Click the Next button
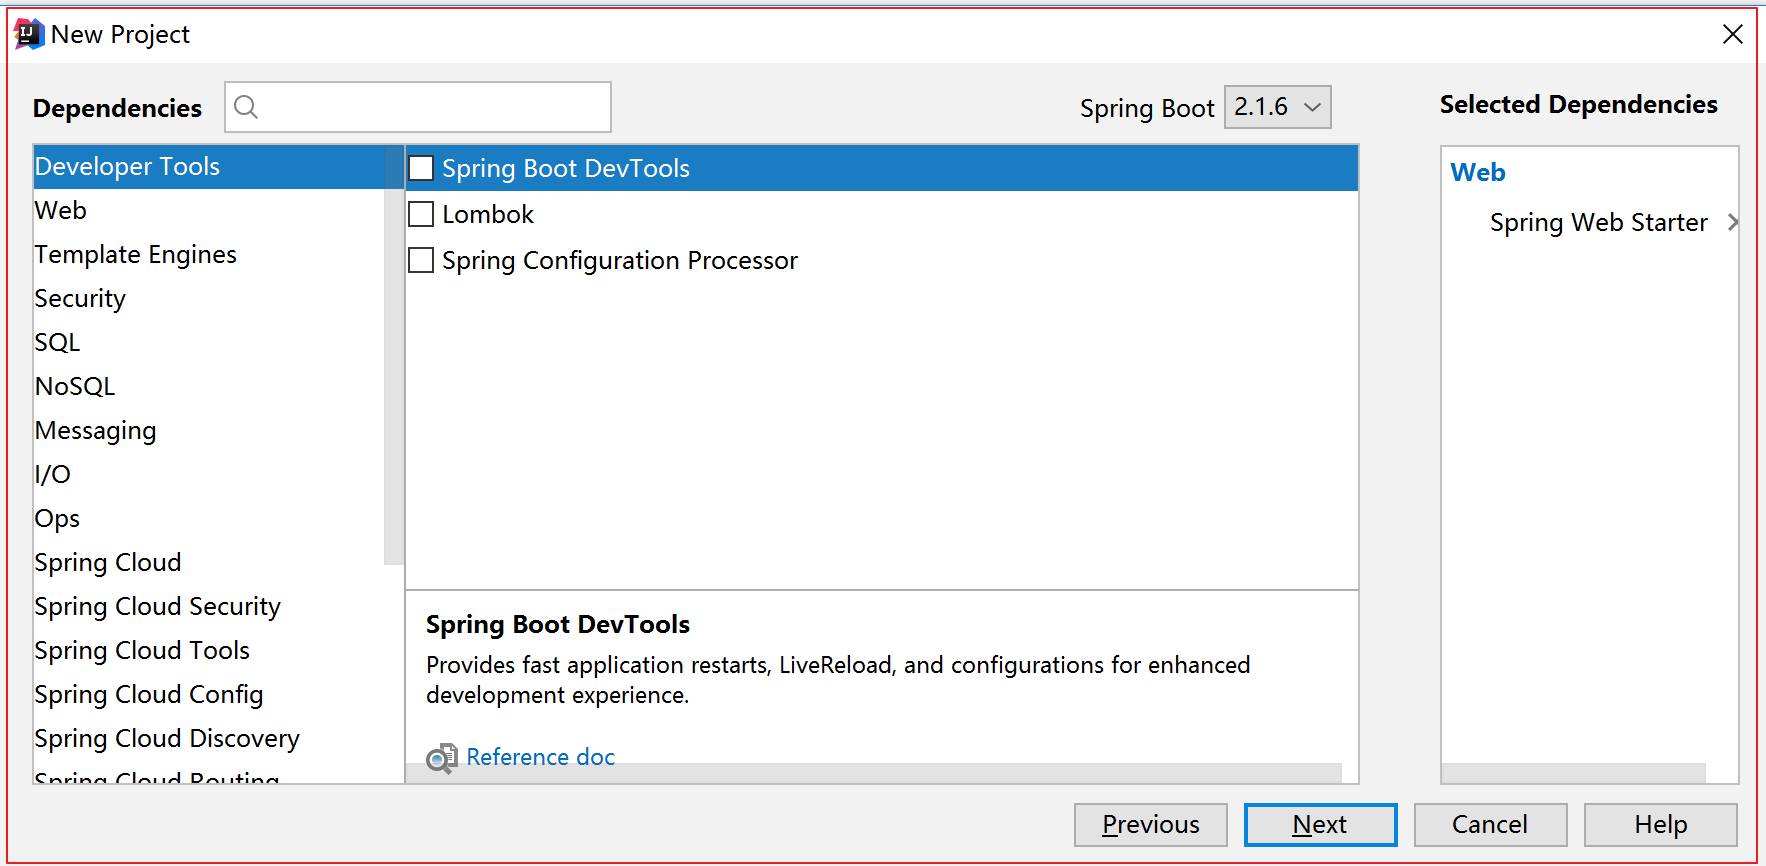The width and height of the screenshot is (1766, 866). click(1320, 825)
